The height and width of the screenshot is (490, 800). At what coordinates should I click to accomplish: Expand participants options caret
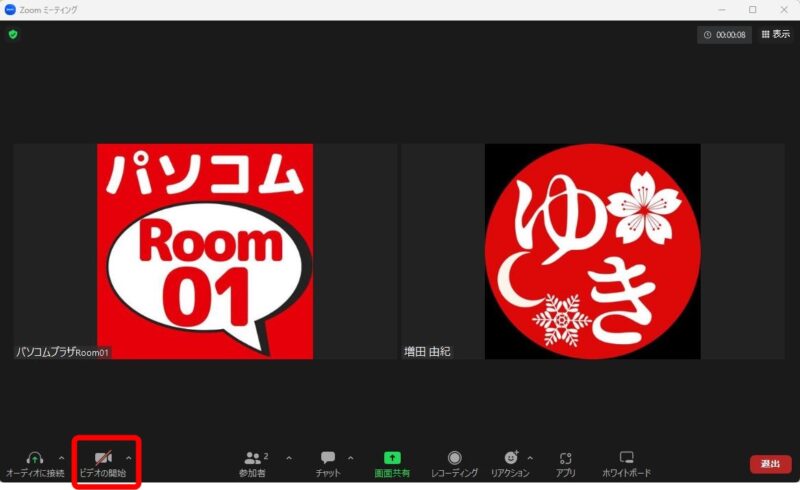pyautogui.click(x=289, y=458)
